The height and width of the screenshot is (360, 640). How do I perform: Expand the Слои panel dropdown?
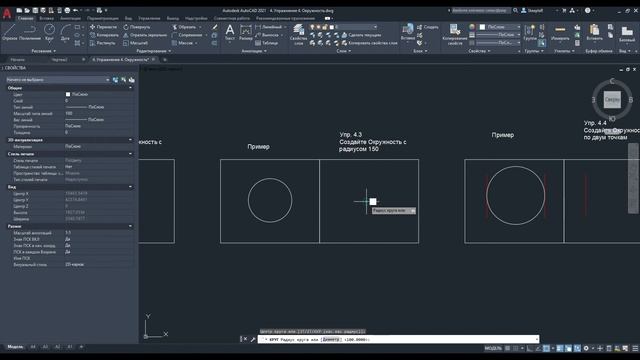(344, 51)
